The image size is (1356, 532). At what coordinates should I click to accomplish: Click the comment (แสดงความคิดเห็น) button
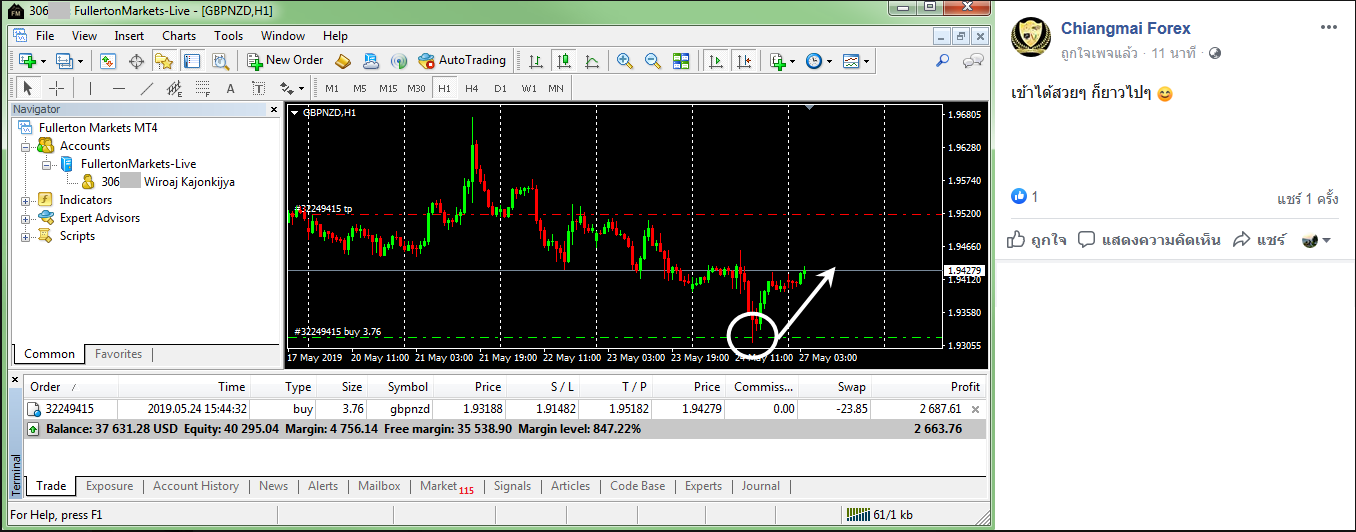tap(1150, 240)
